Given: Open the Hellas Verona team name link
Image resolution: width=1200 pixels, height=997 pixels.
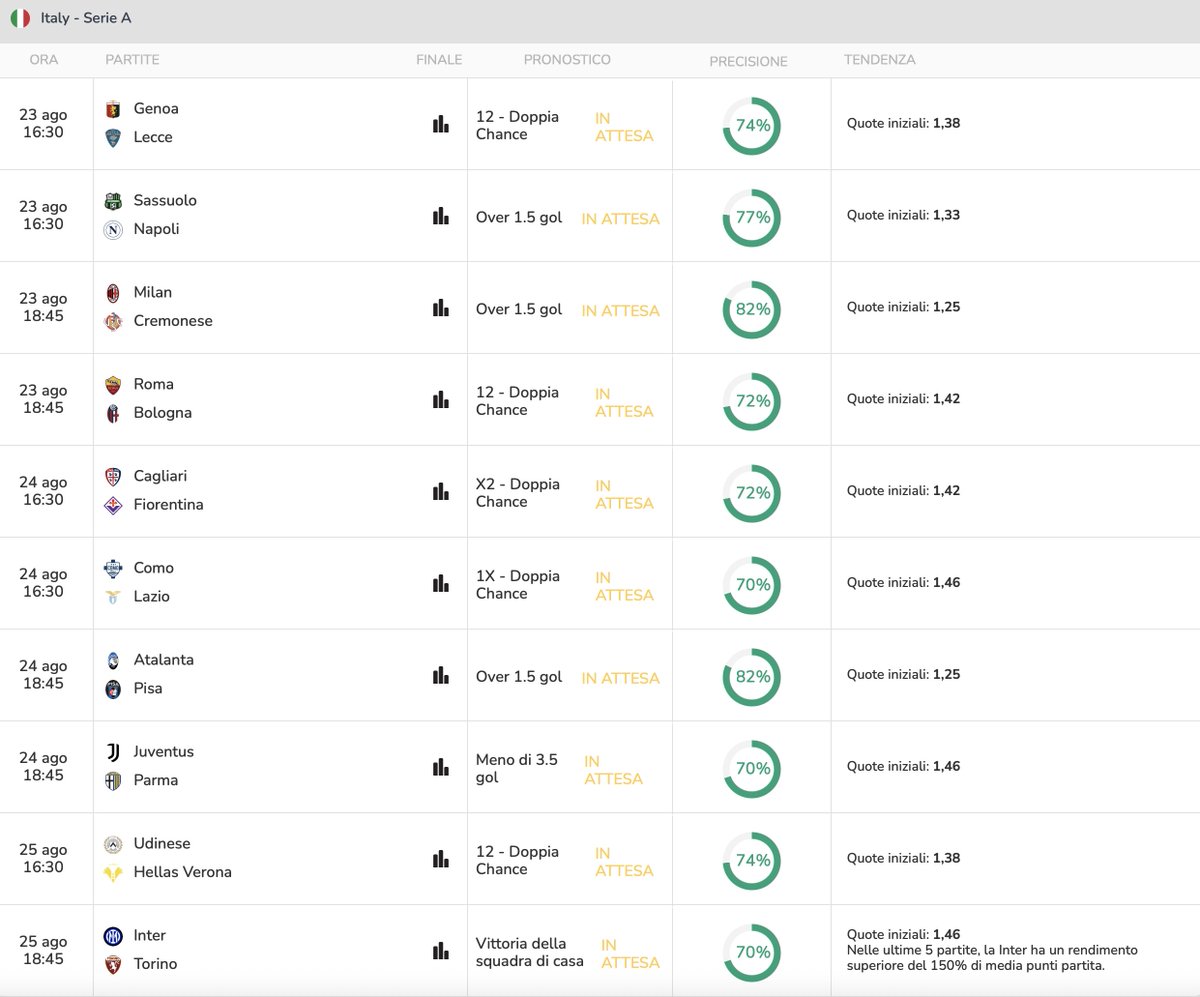Looking at the screenshot, I should [x=182, y=872].
